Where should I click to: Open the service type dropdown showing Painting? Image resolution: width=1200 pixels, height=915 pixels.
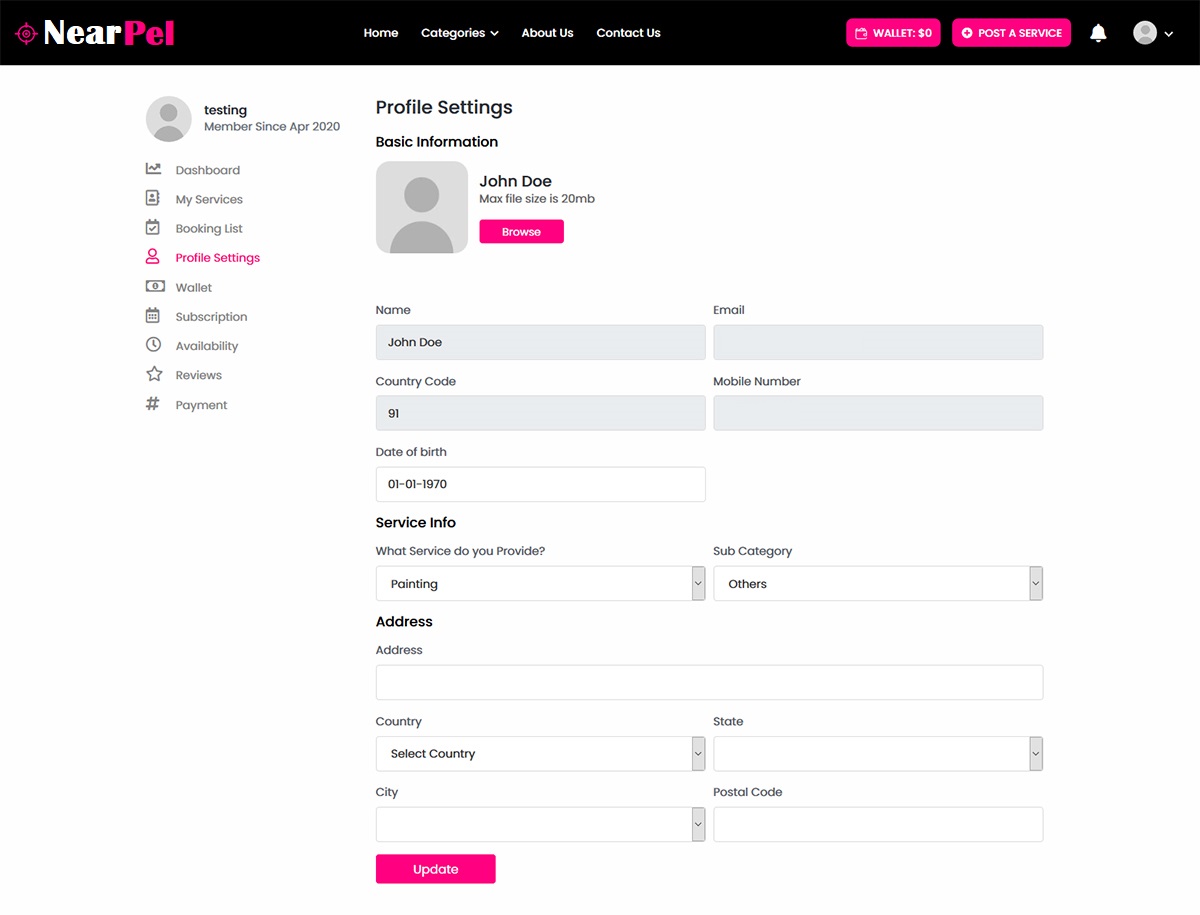point(540,584)
